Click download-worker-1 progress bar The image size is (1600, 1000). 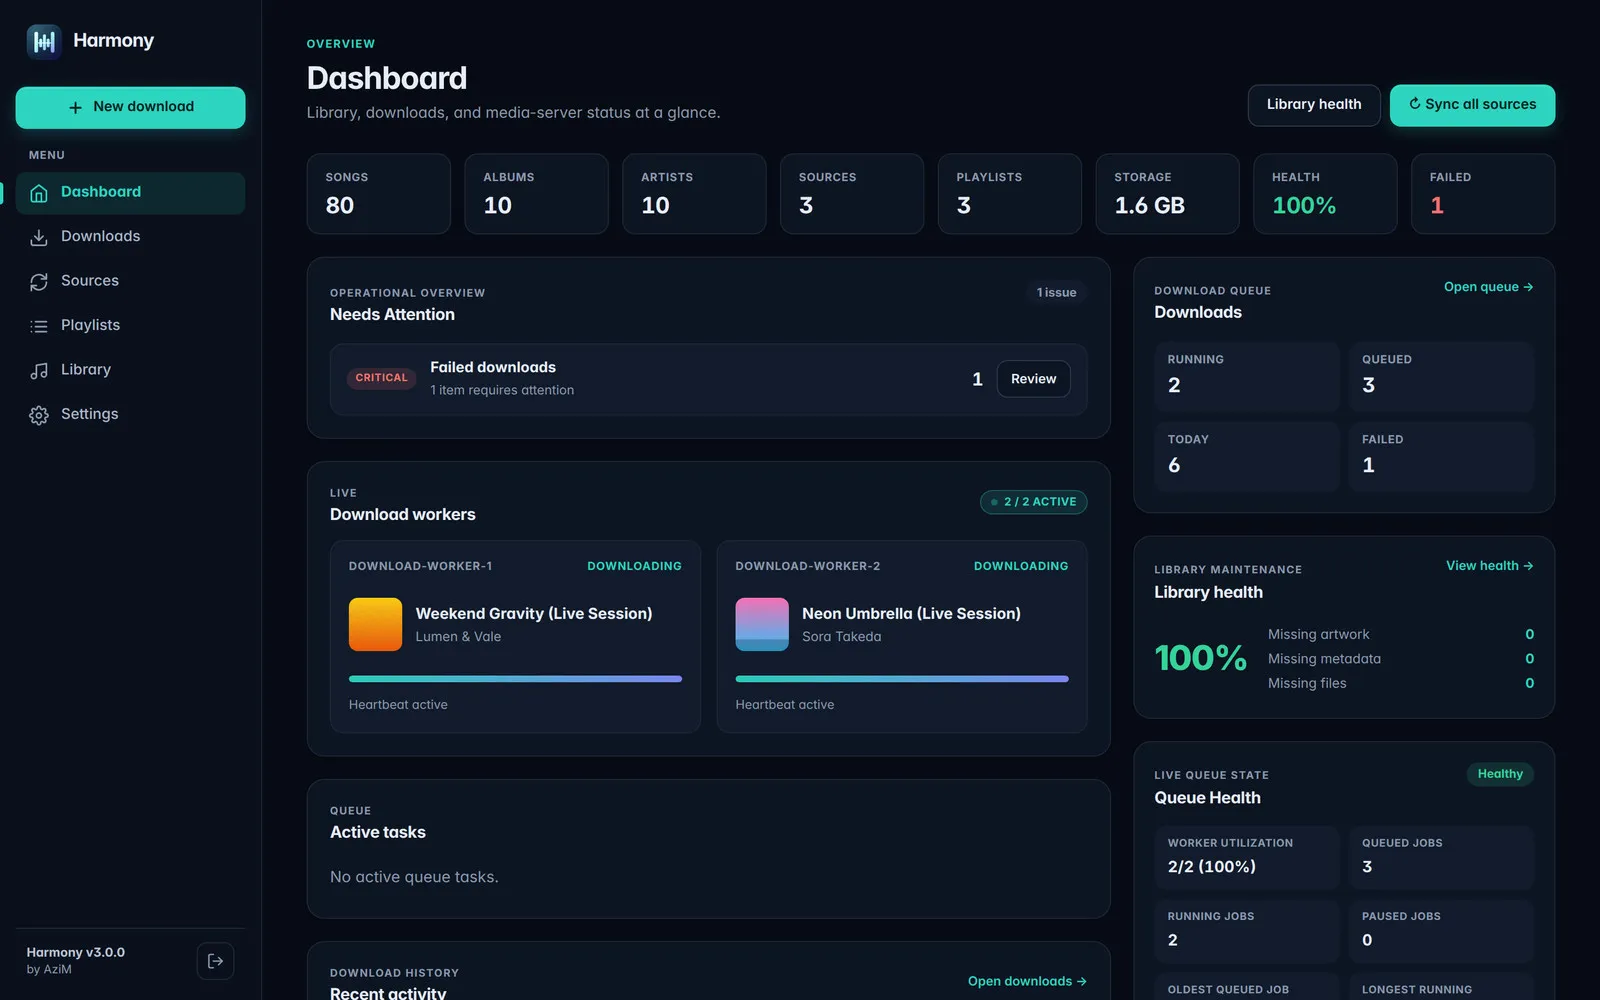pyautogui.click(x=515, y=679)
